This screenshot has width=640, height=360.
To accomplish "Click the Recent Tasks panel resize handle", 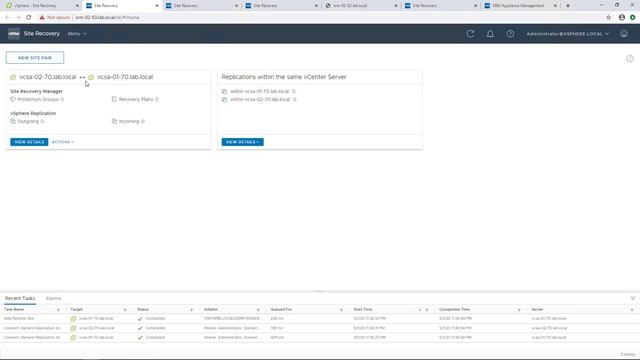I will (320, 291).
